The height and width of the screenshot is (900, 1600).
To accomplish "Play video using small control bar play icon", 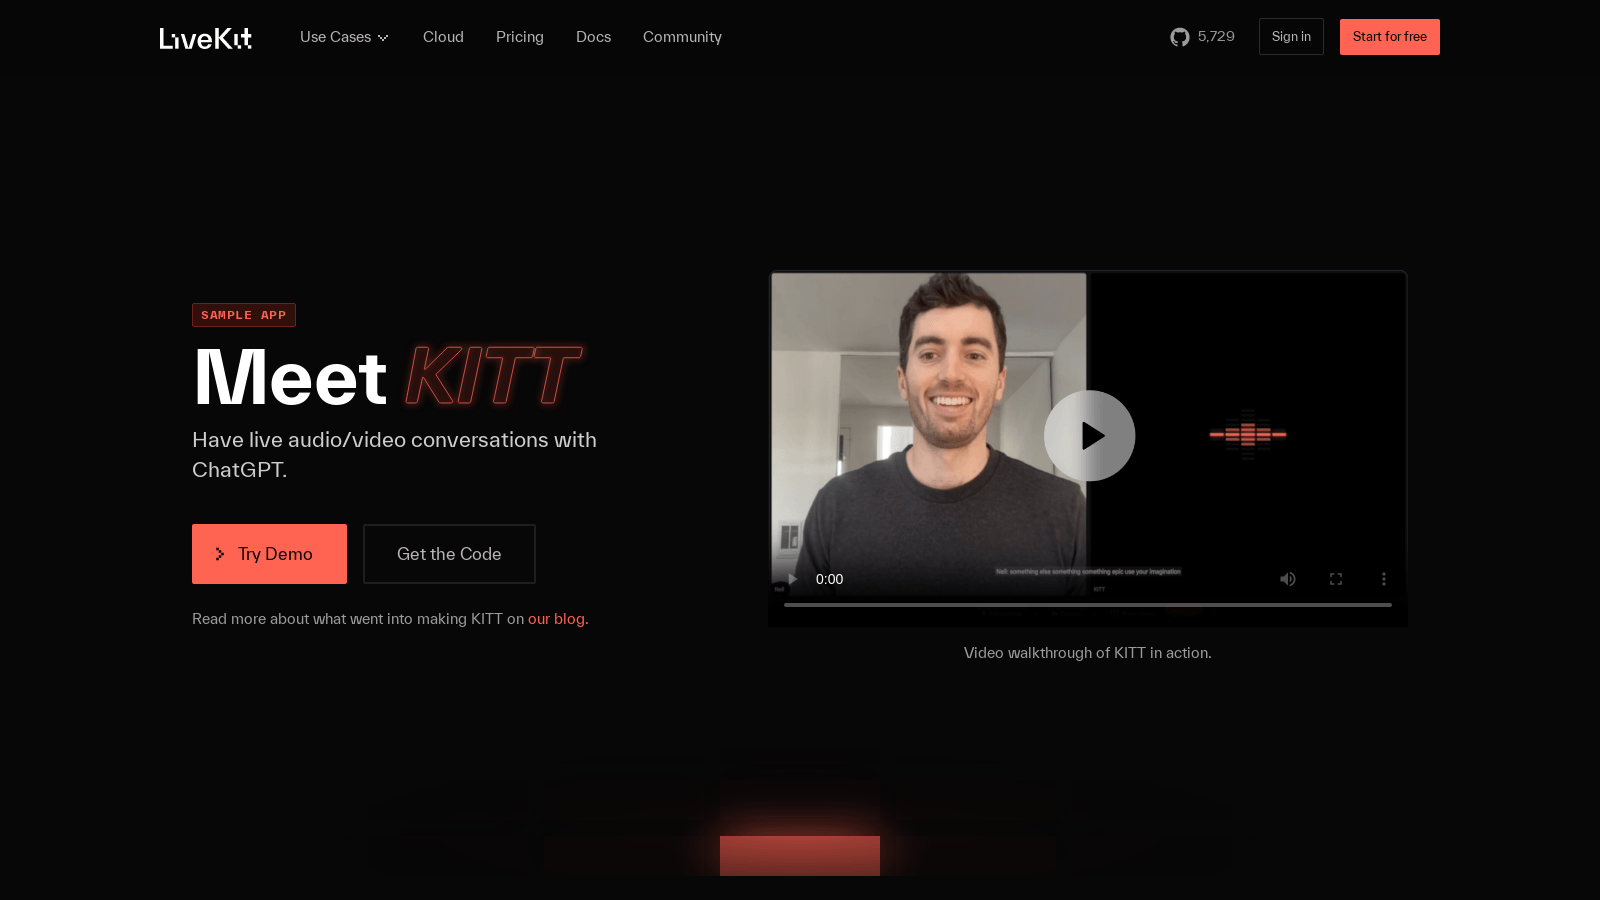I will [x=792, y=579].
